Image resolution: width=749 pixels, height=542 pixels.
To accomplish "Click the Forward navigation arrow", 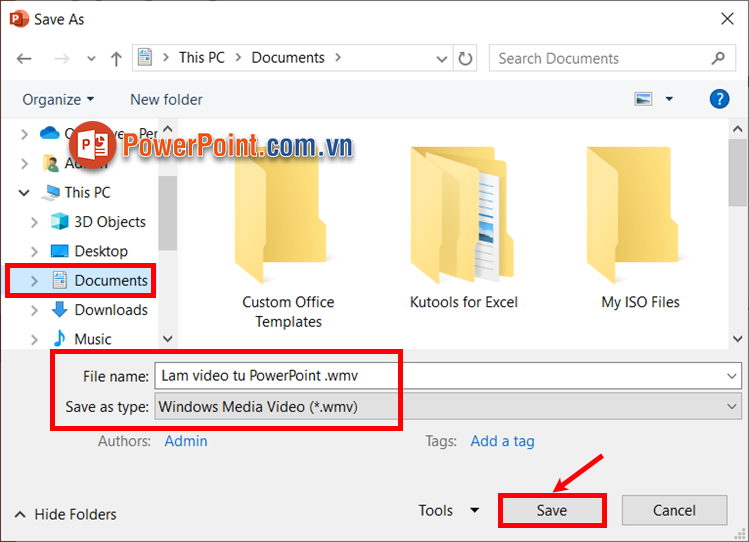I will click(x=62, y=59).
